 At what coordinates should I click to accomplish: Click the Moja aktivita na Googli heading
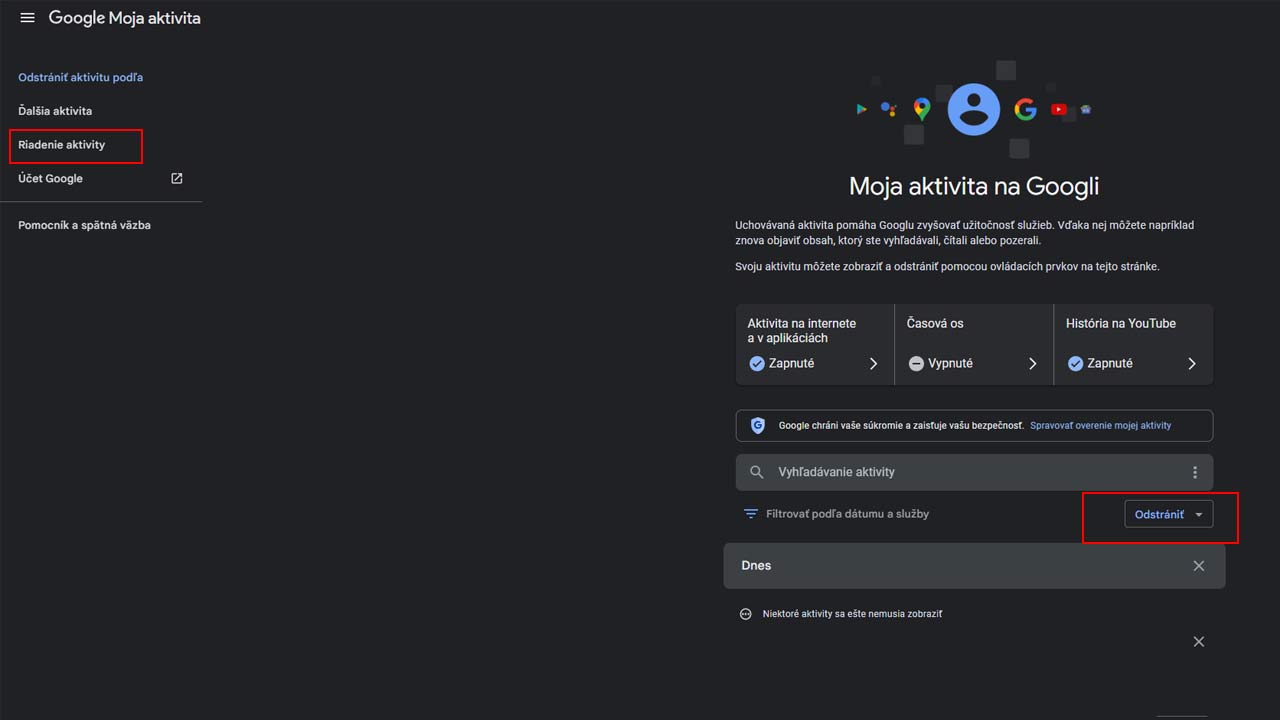[974, 186]
